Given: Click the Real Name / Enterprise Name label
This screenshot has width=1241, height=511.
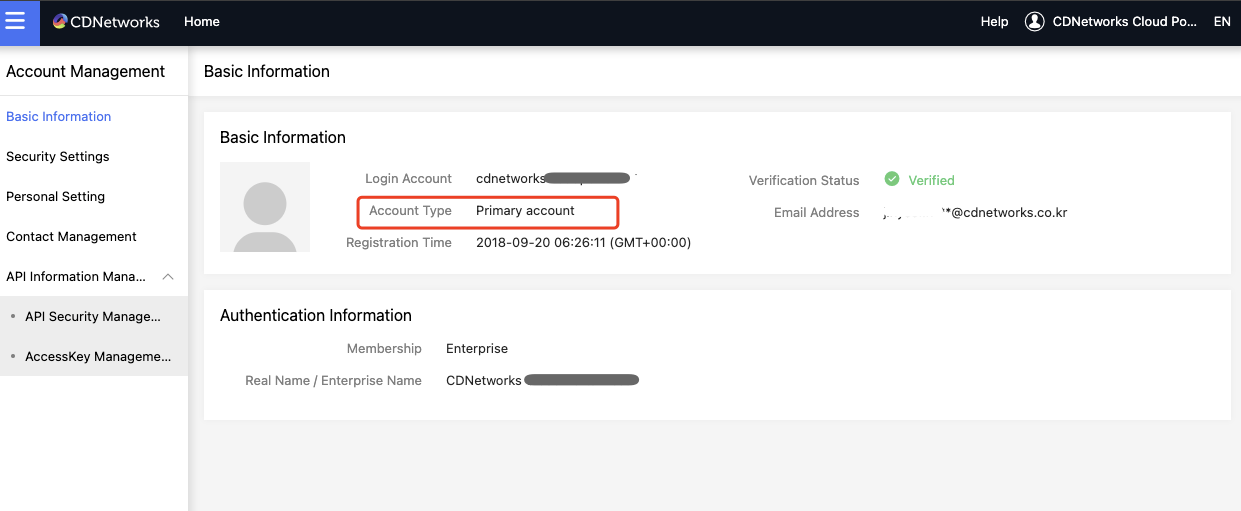Looking at the screenshot, I should click(x=333, y=381).
